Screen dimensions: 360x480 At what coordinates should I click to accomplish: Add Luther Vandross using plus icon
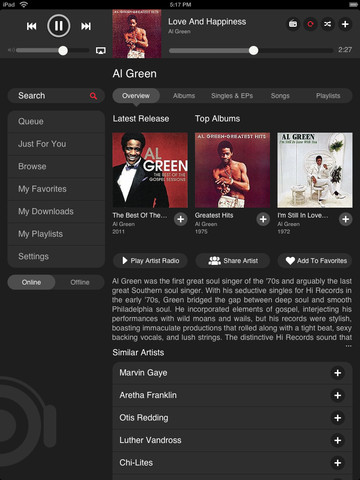[x=338, y=440]
